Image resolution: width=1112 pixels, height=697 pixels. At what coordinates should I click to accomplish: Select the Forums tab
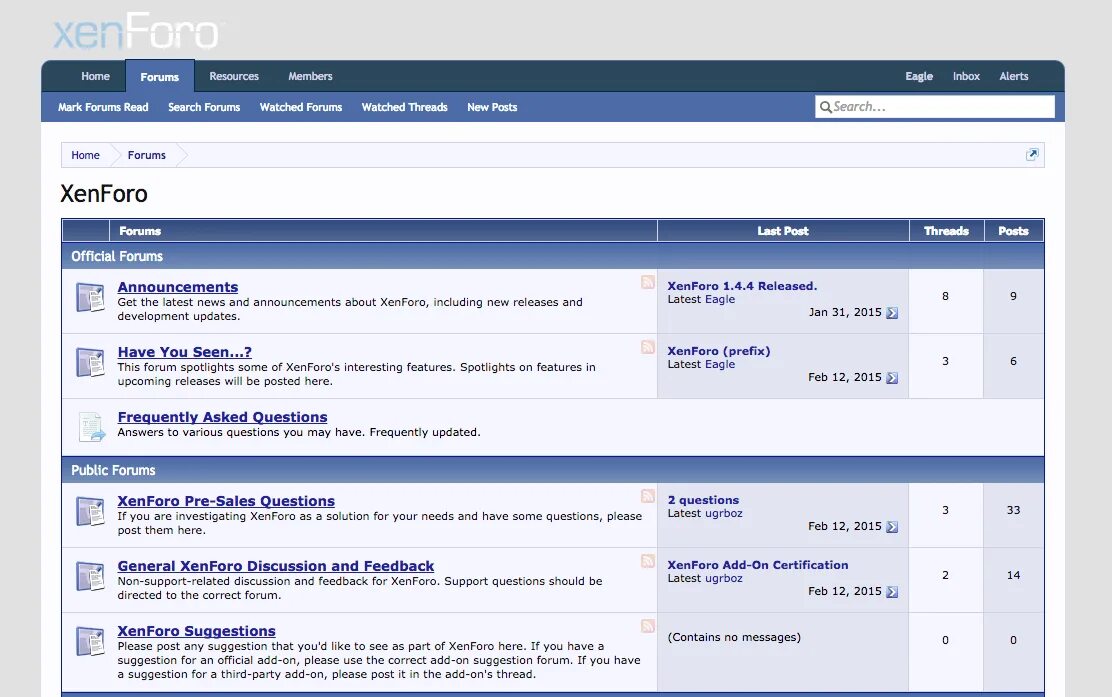160,77
